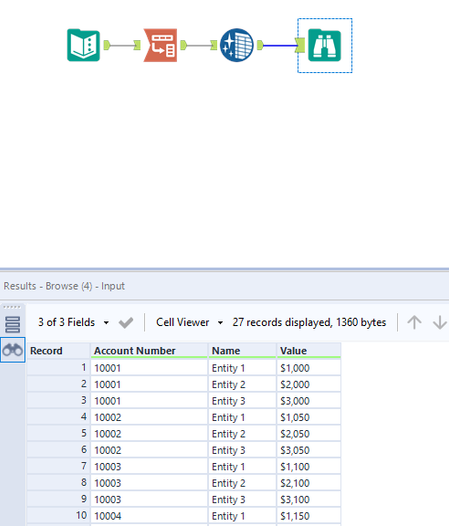Click the Input Data tool output anchor
Image resolution: width=449 pixels, height=526 pixels.
[107, 45]
